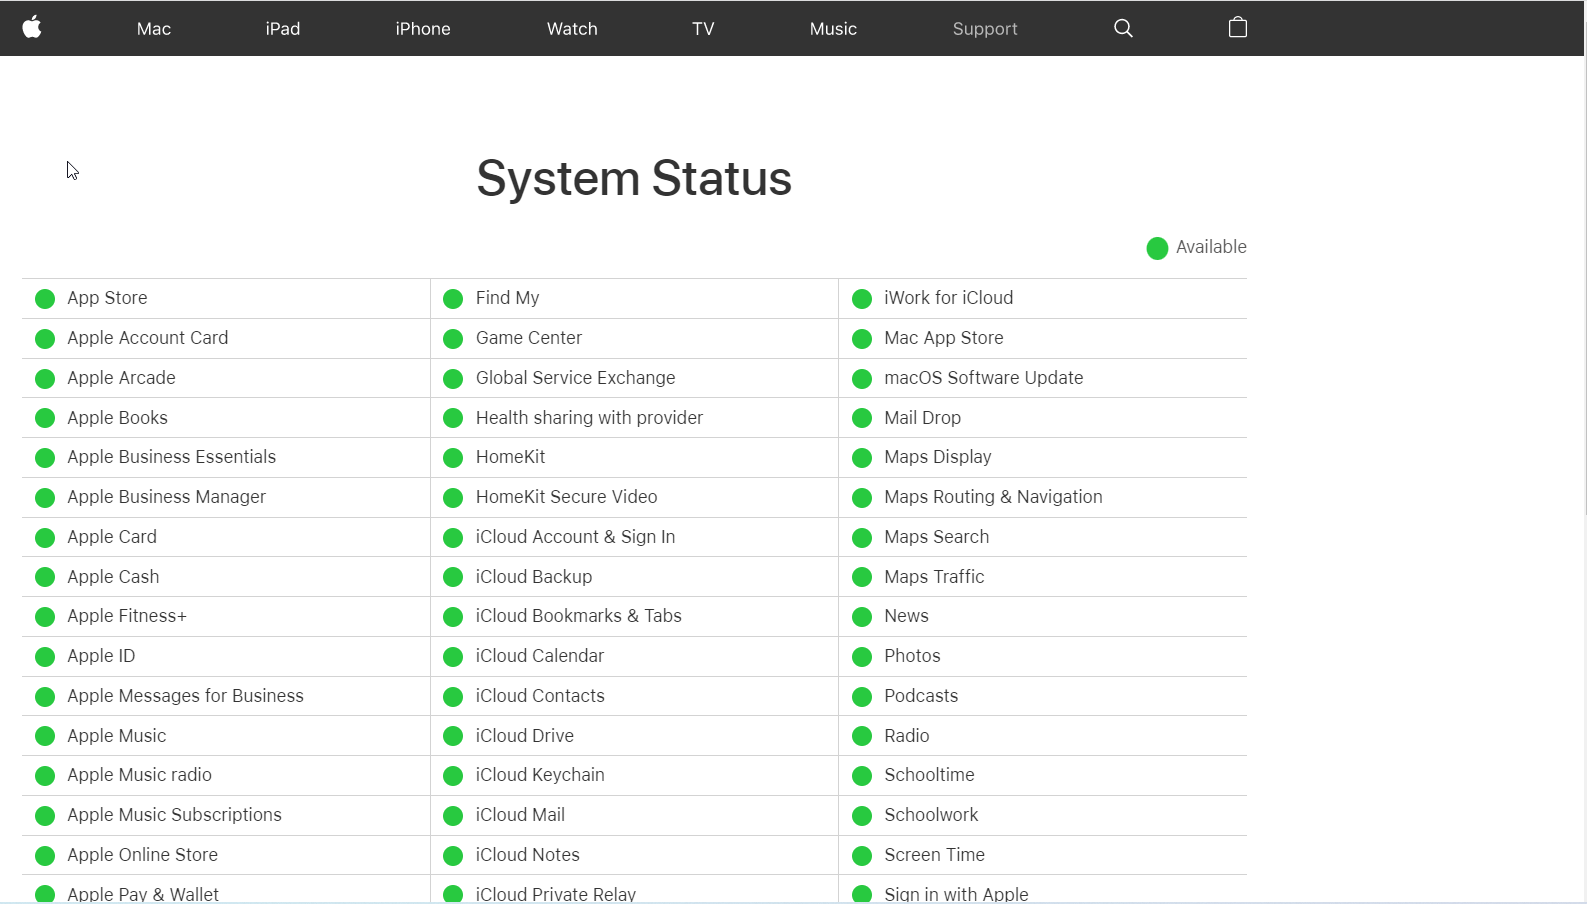Click the green dot beside HomeKit
This screenshot has width=1587, height=904.
pos(453,458)
